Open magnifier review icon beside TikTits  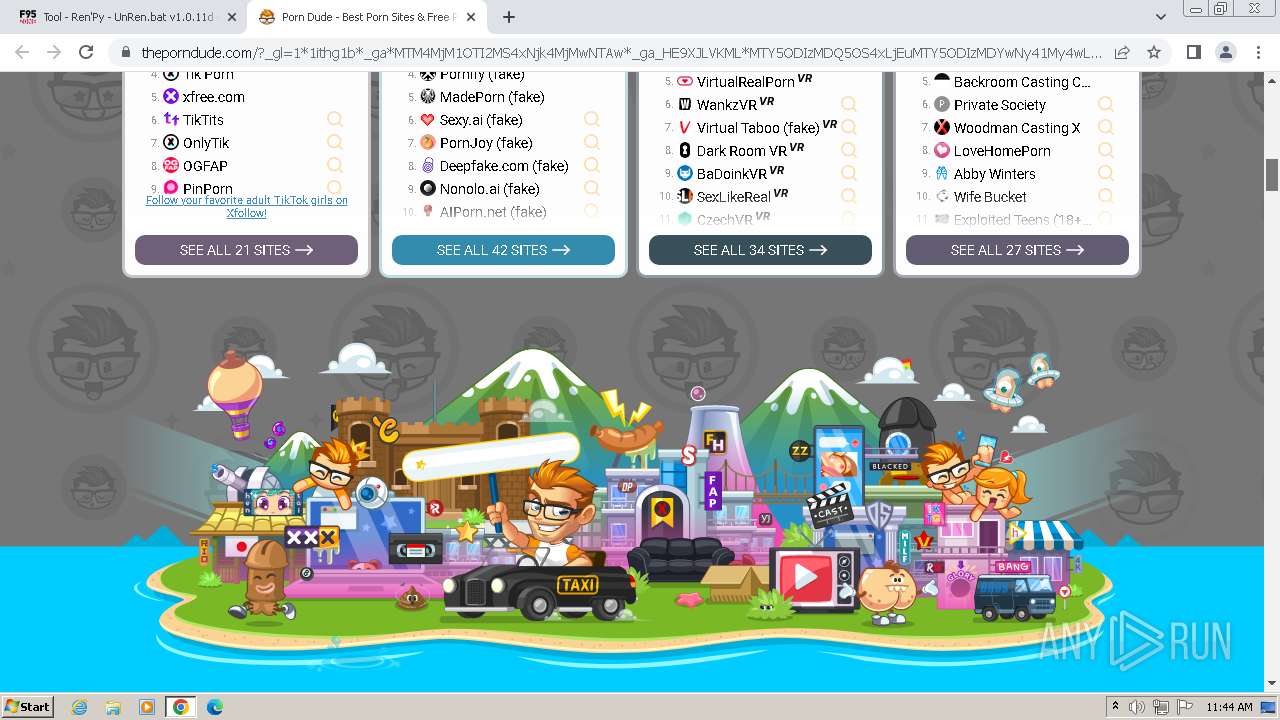point(335,119)
